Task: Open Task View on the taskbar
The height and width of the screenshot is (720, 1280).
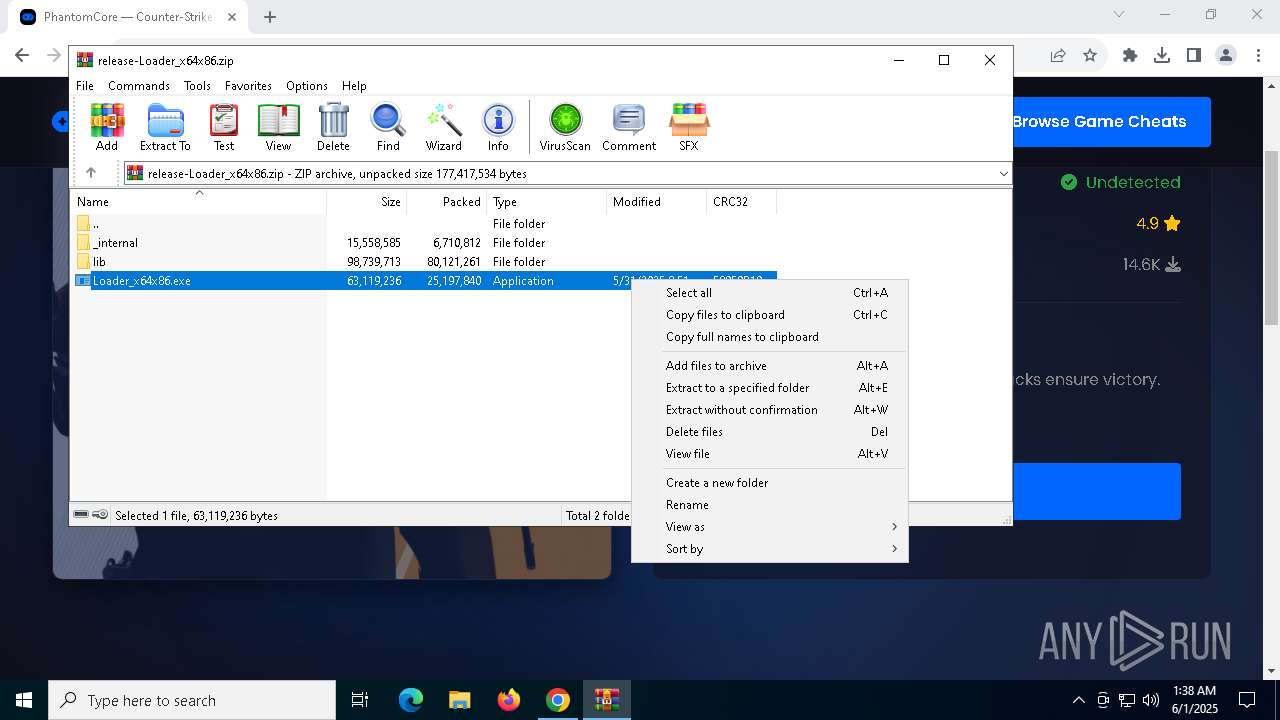Action: click(360, 700)
